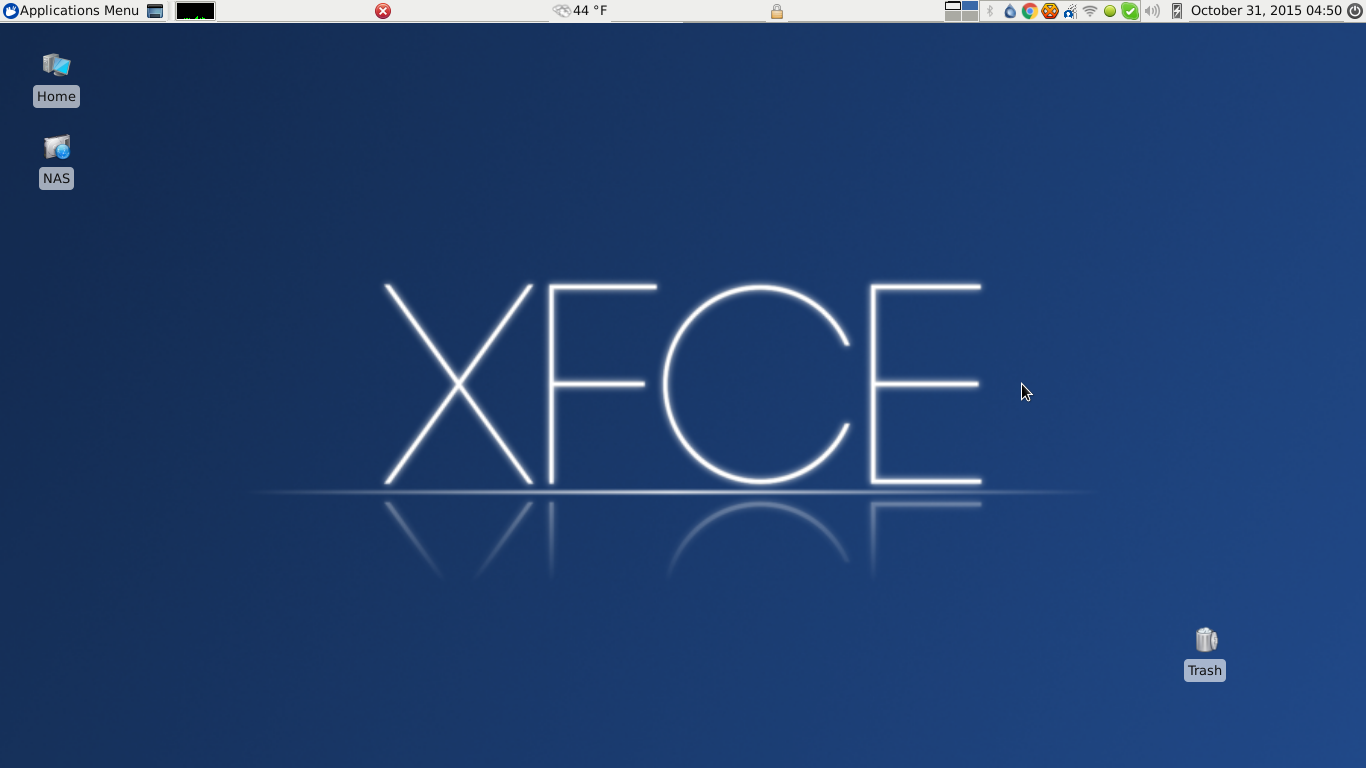Click the Chrome tray icon
Screen dimensions: 1366x768
pos(1029,11)
